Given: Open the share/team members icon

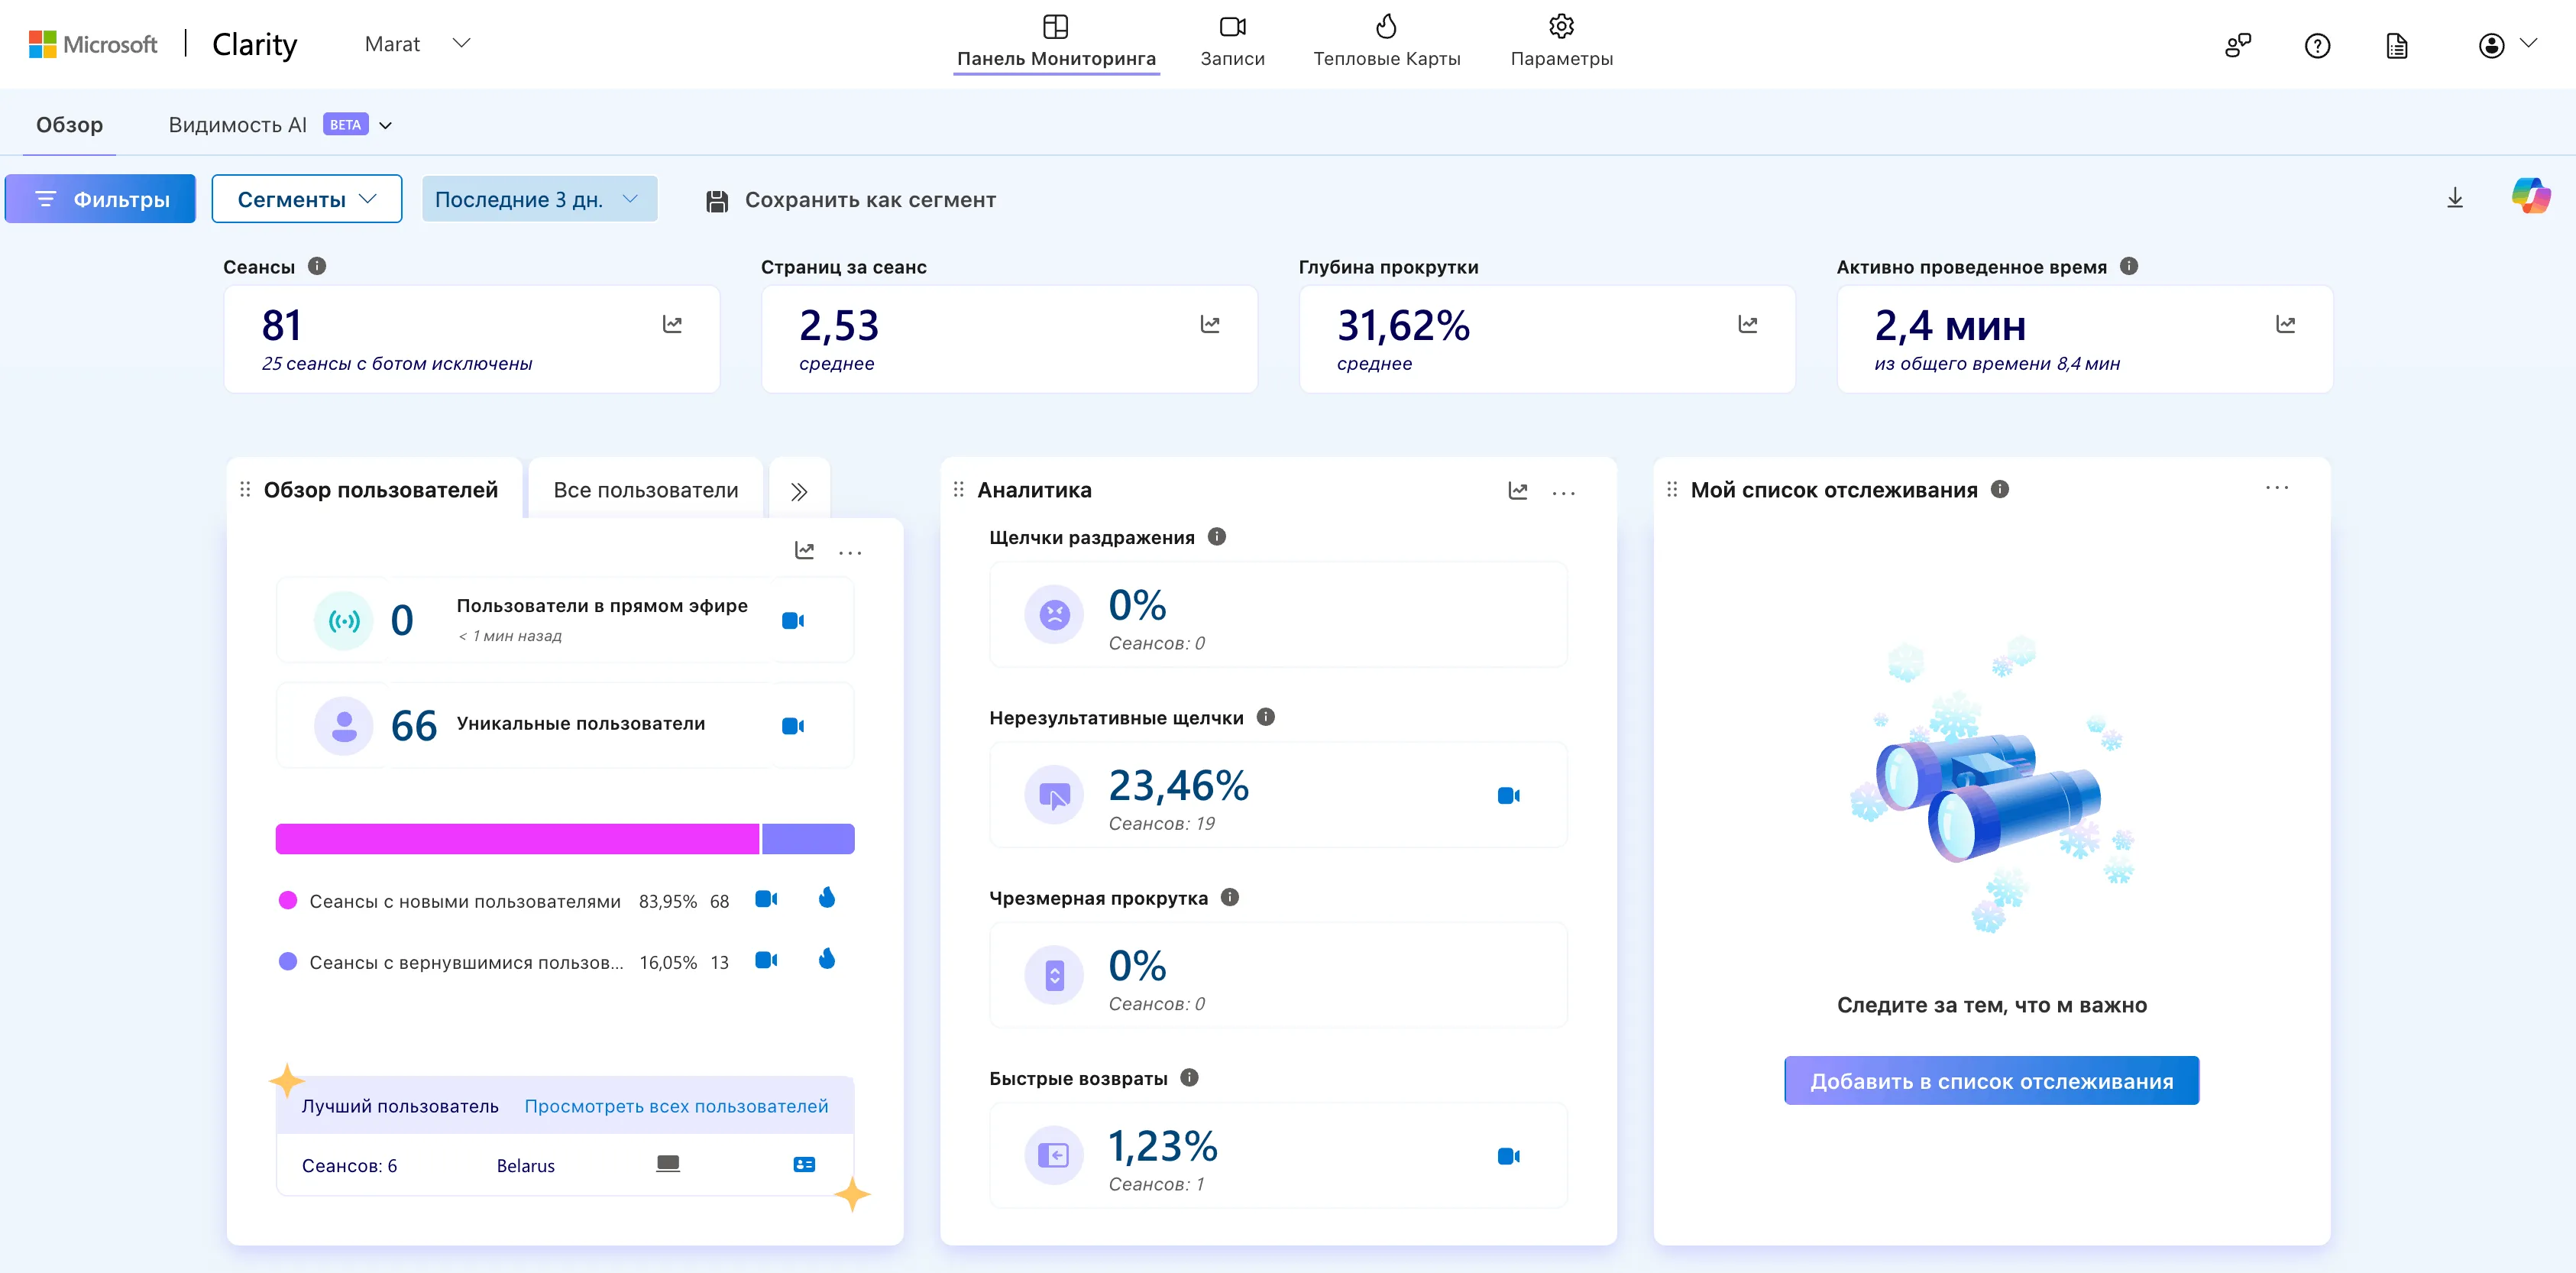Looking at the screenshot, I should [2238, 45].
